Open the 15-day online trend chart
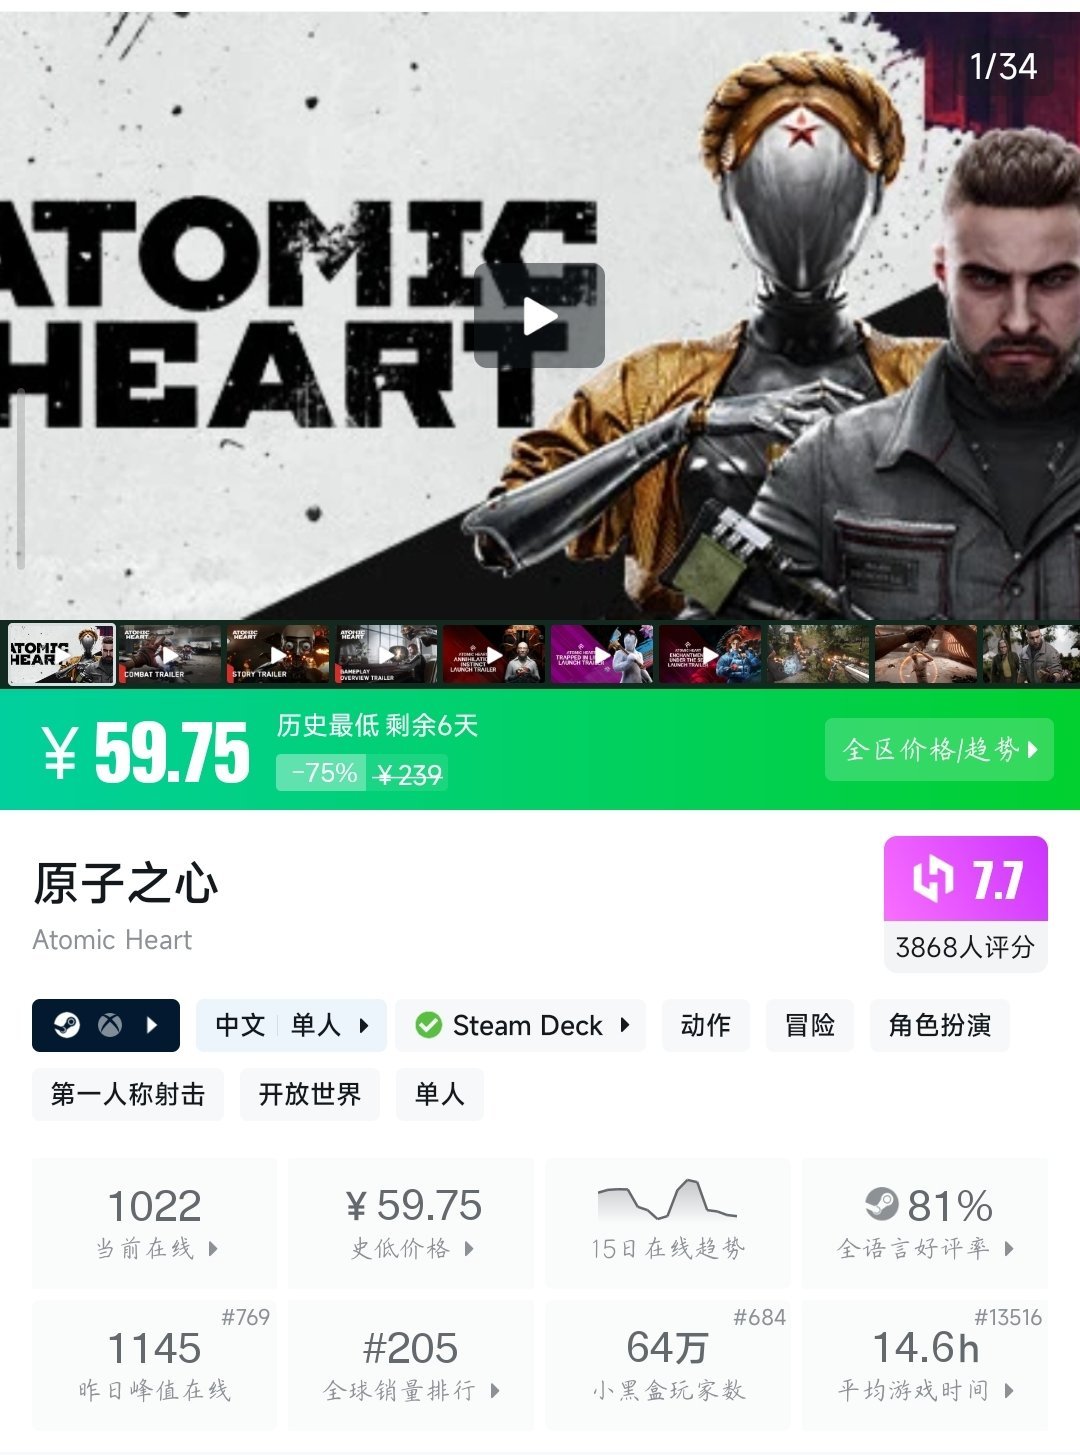This screenshot has width=1080, height=1455. (668, 1222)
